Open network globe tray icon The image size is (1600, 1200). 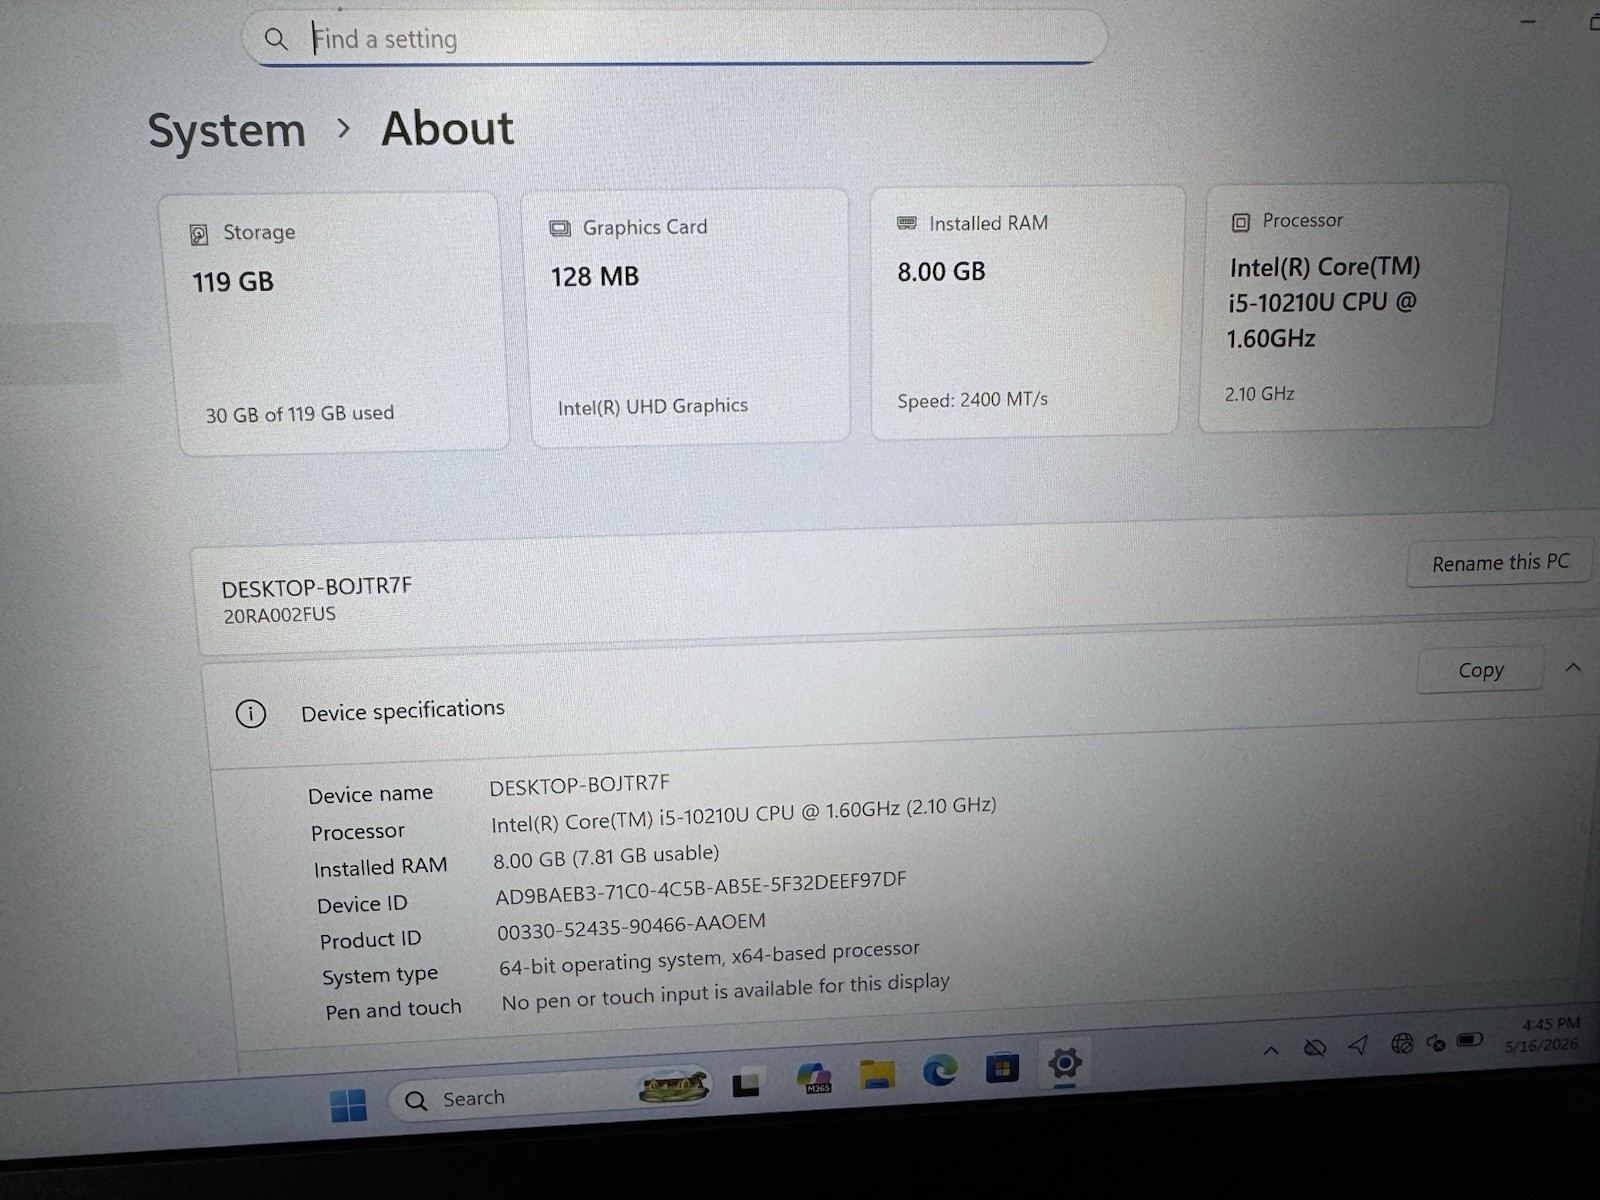[x=1402, y=1044]
